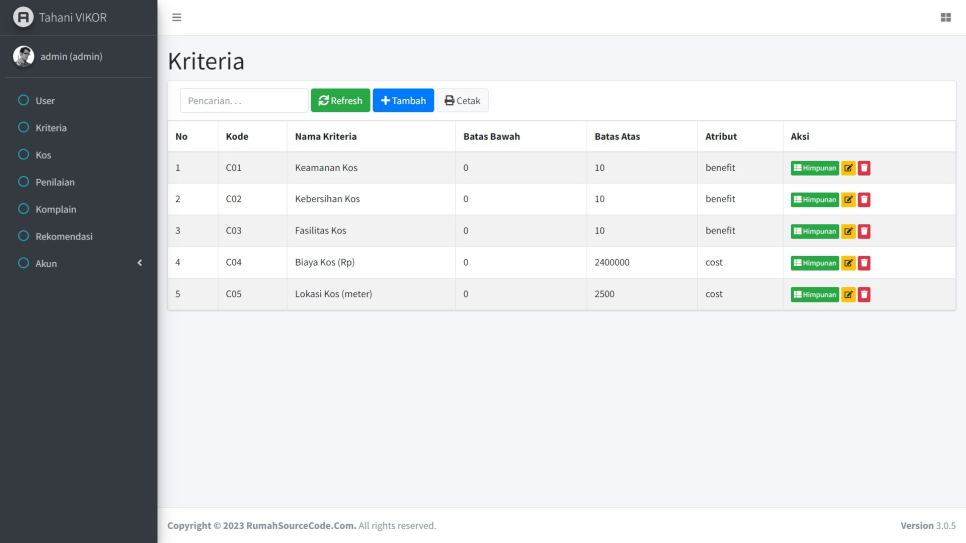This screenshot has height=543, width=966.
Task: Open the User sidebar menu
Action: tap(45, 100)
